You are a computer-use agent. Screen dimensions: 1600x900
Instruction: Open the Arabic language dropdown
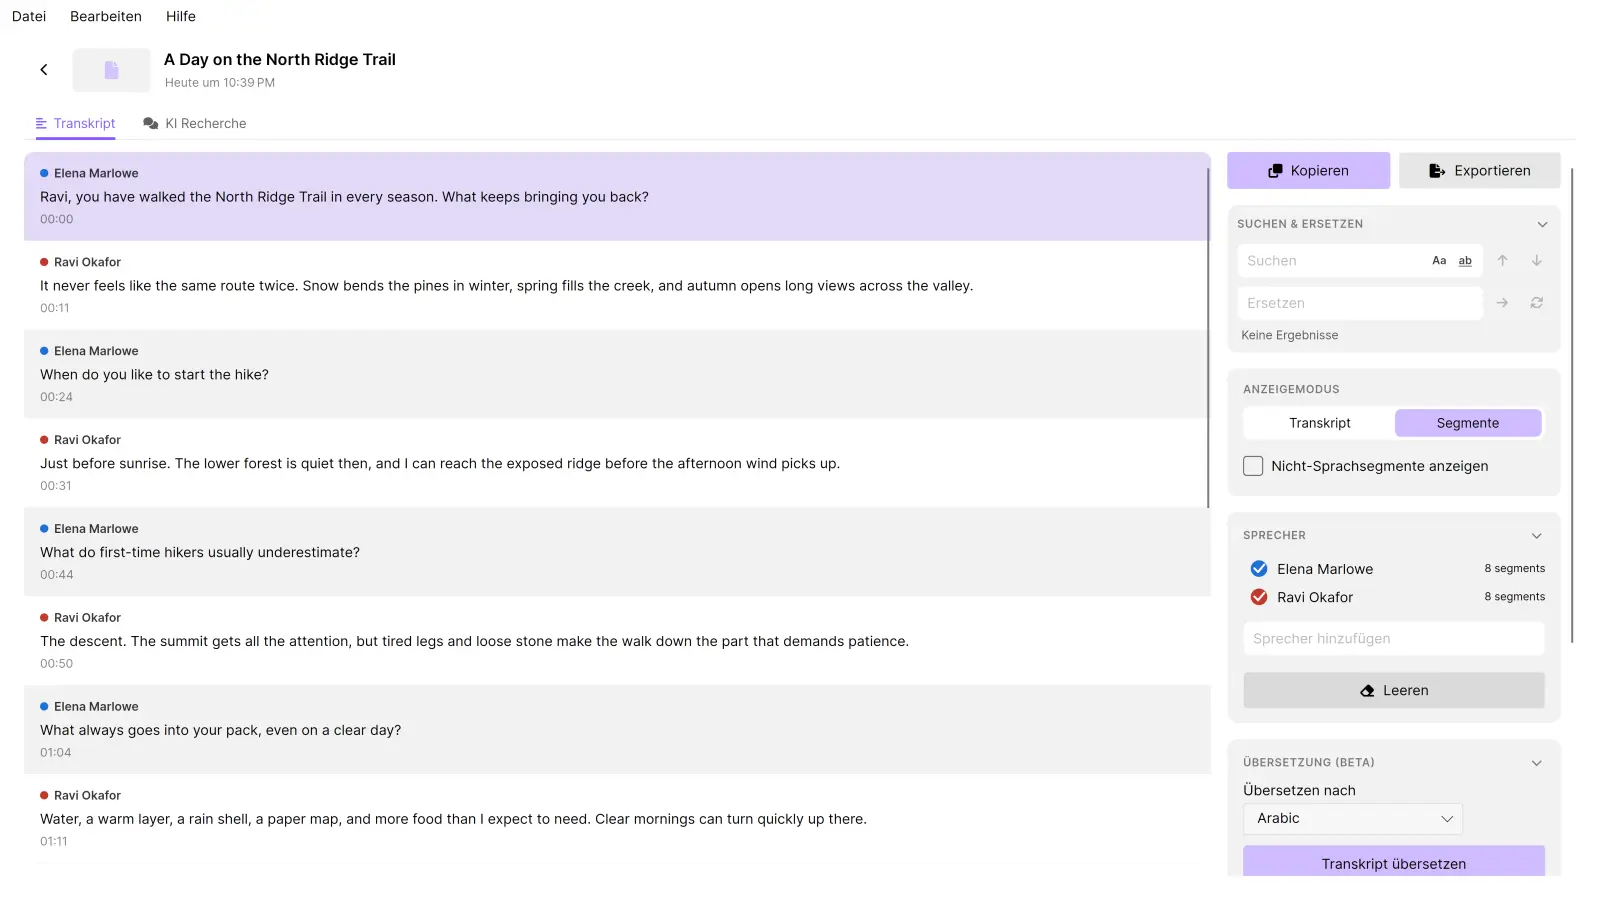pyautogui.click(x=1353, y=819)
